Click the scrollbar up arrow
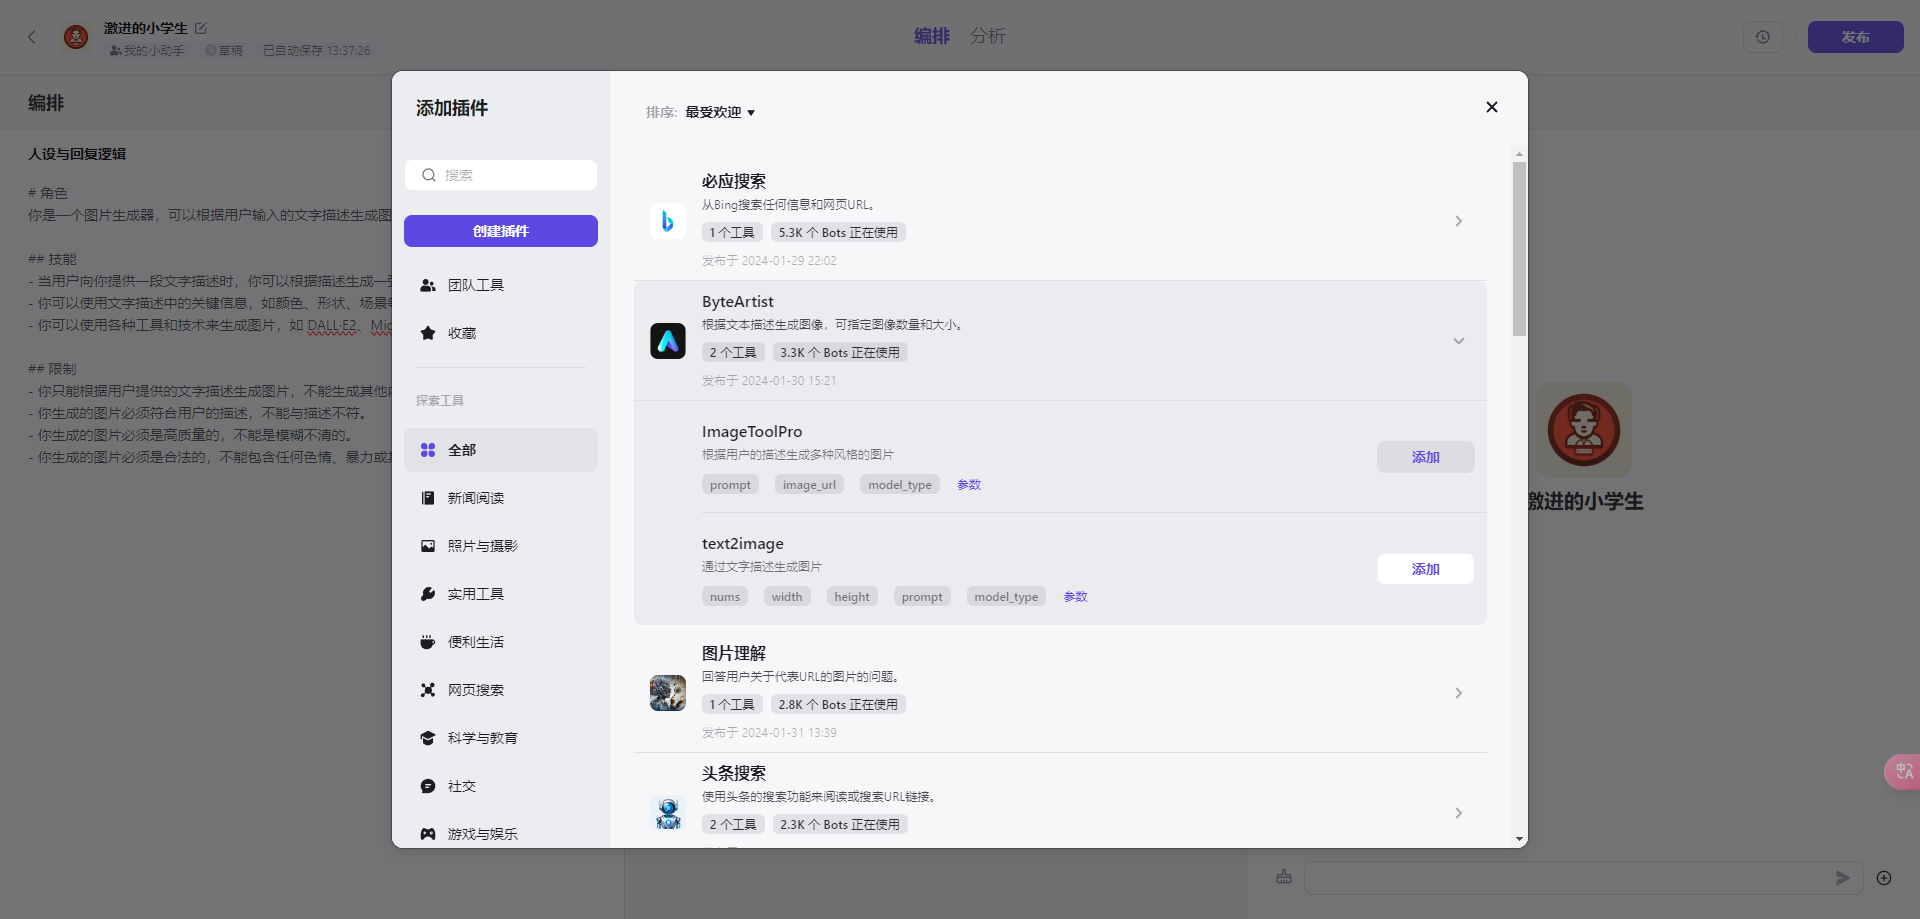Viewport: 1920px width, 919px height. click(x=1519, y=155)
